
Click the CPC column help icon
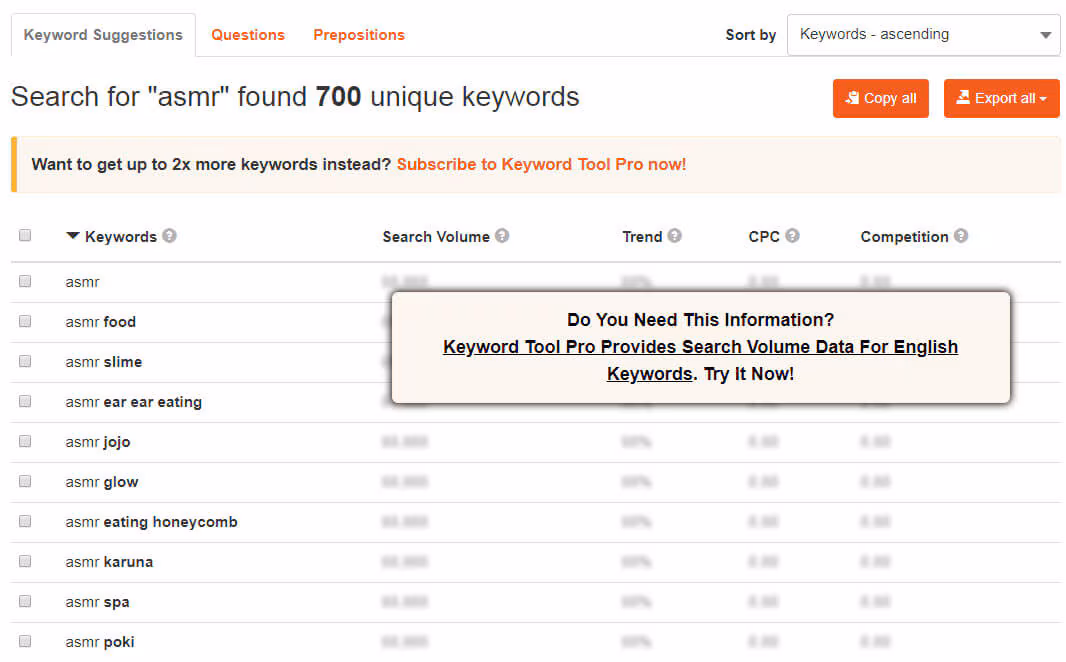tap(792, 236)
